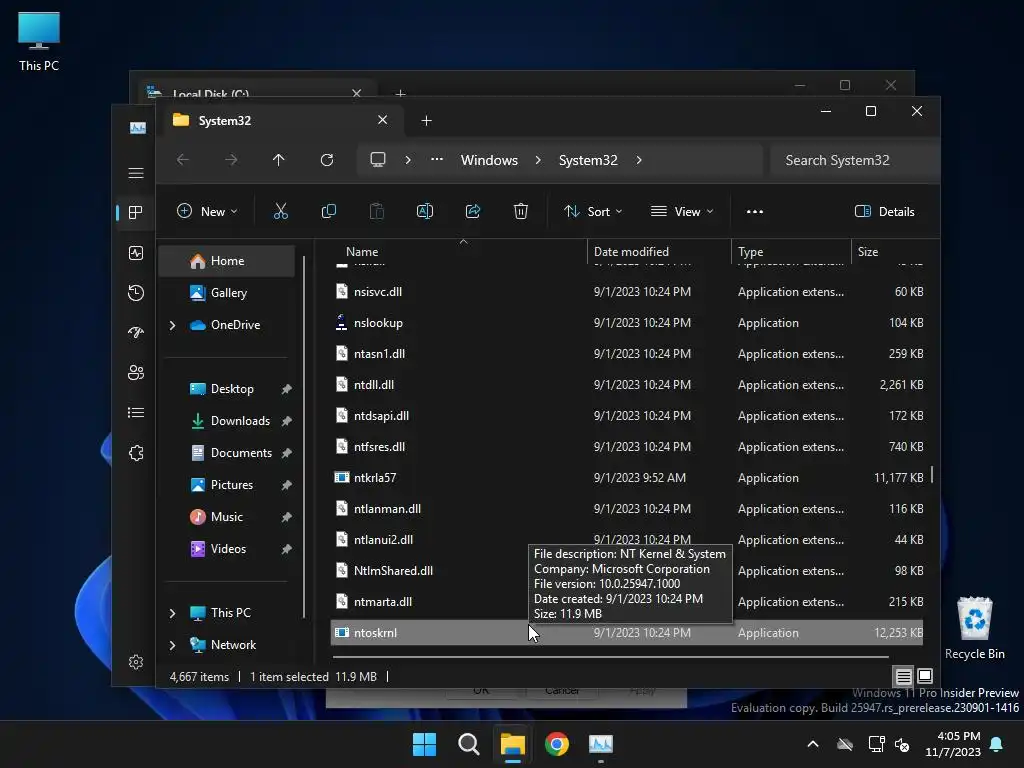Image resolution: width=1024 pixels, height=768 pixels.
Task: Switch to large thumbnails view icon in status bar
Action: pos(925,676)
